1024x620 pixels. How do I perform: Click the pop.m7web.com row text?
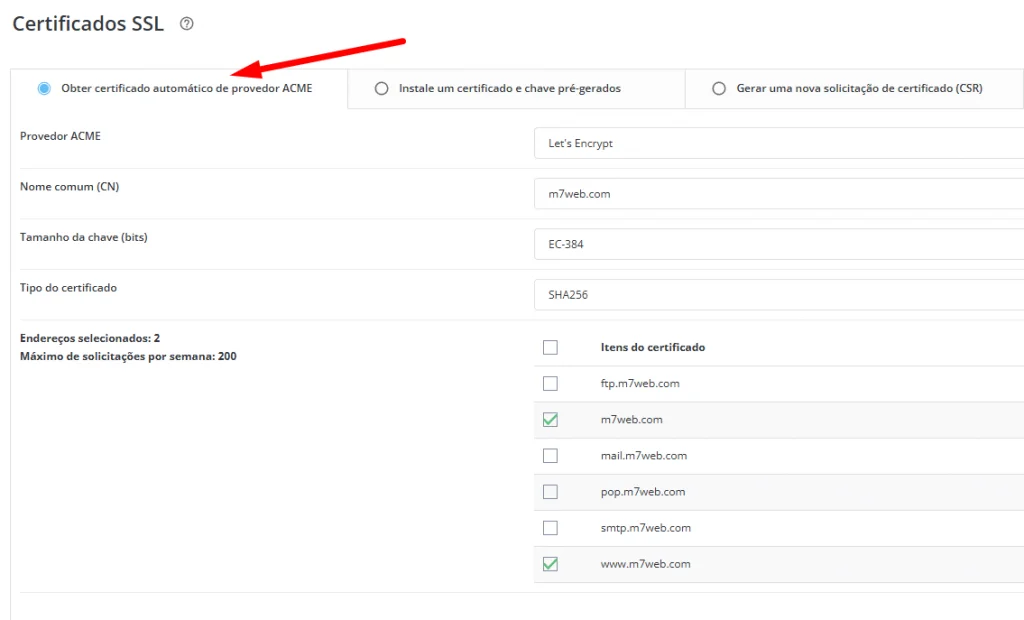coord(643,491)
